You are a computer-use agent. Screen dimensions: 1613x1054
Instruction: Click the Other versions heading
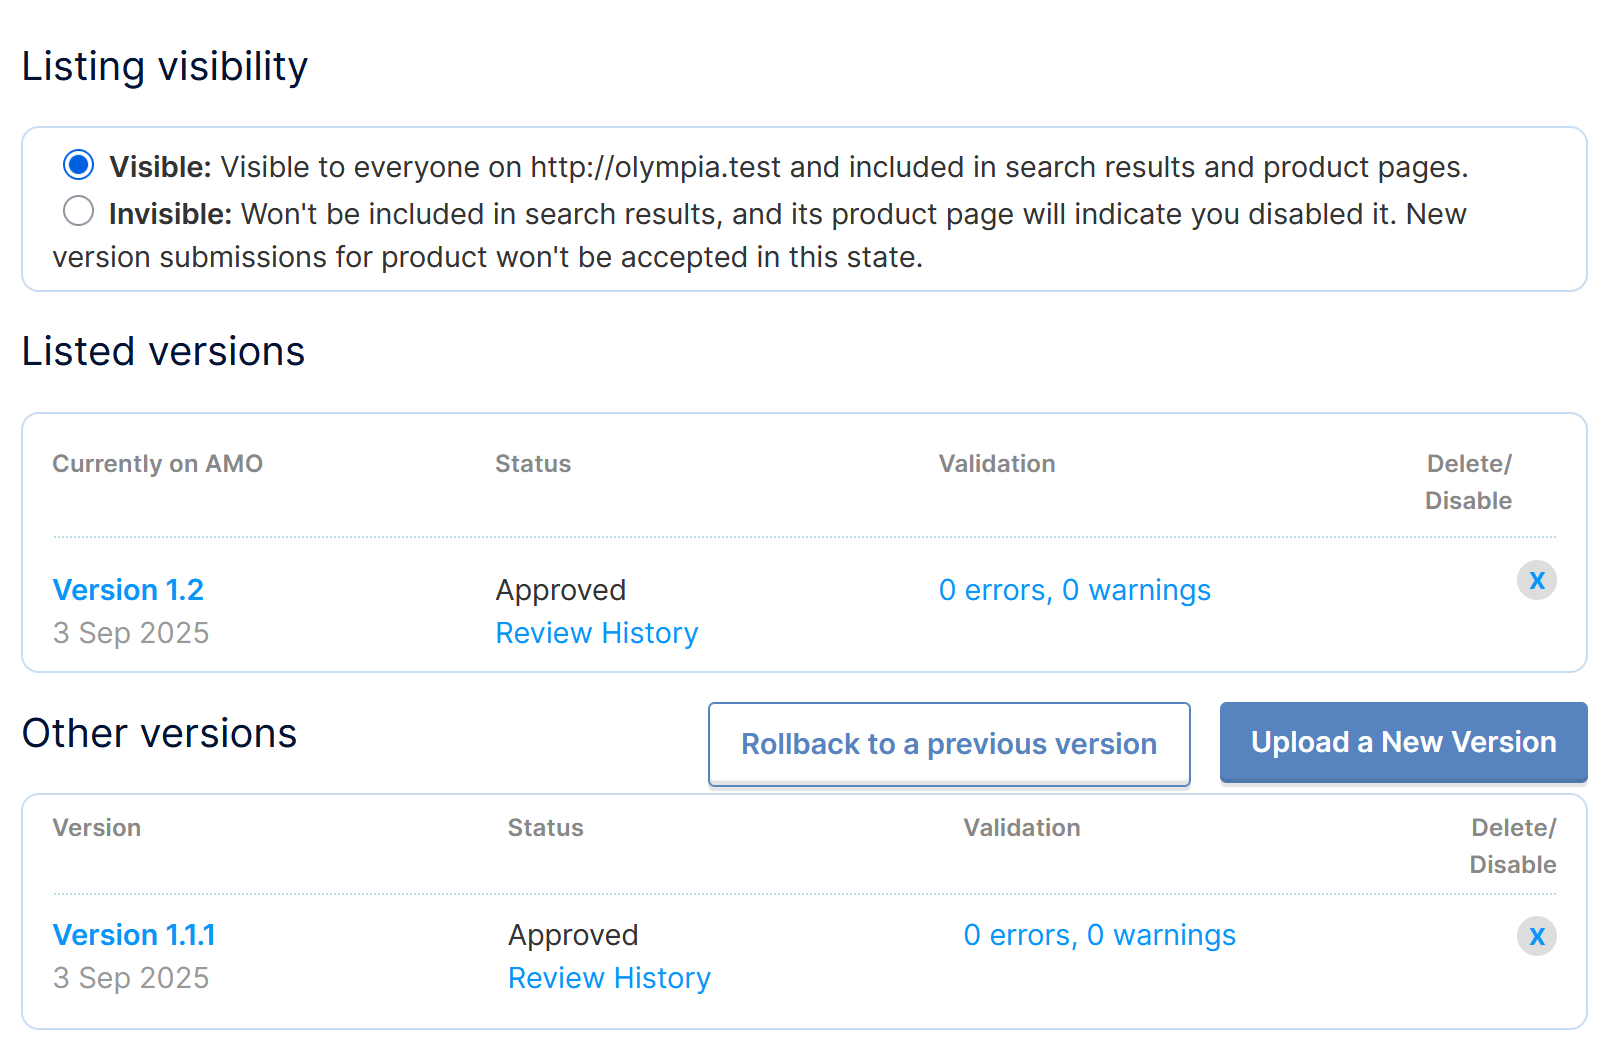[159, 733]
